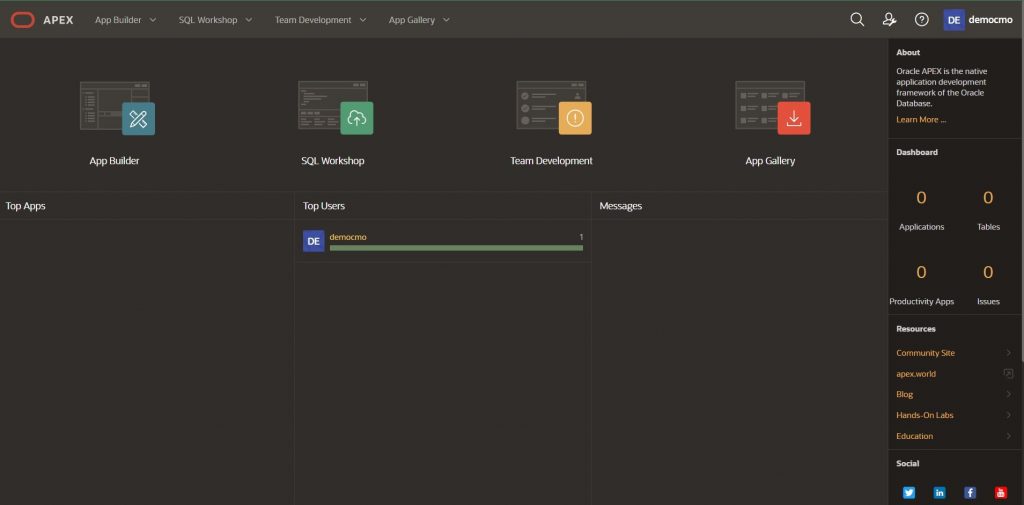
Task: Click the LinkedIn social icon
Action: (x=940, y=493)
